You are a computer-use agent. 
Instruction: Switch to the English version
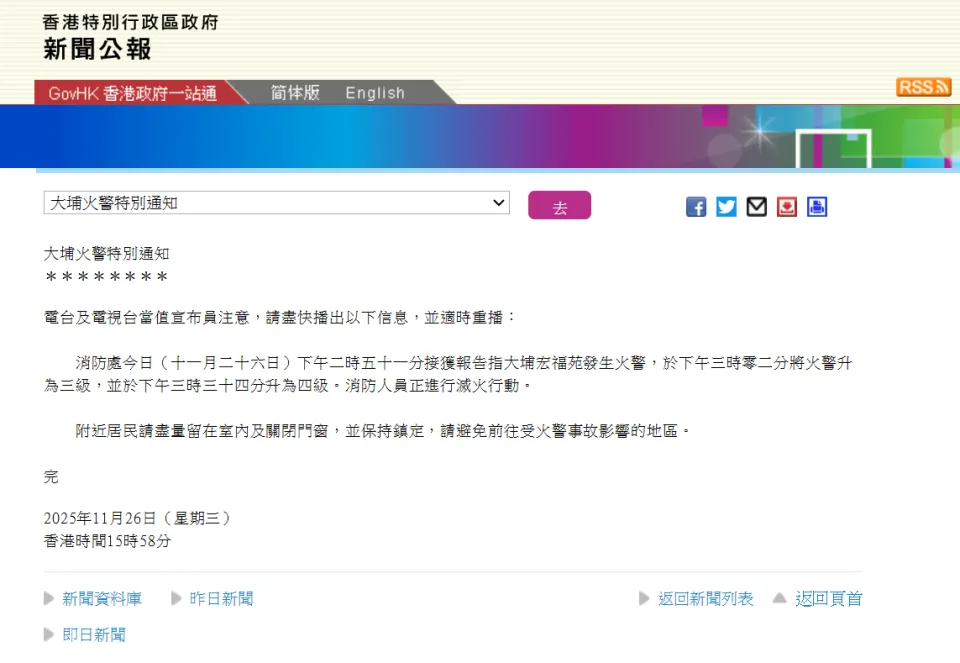375,93
